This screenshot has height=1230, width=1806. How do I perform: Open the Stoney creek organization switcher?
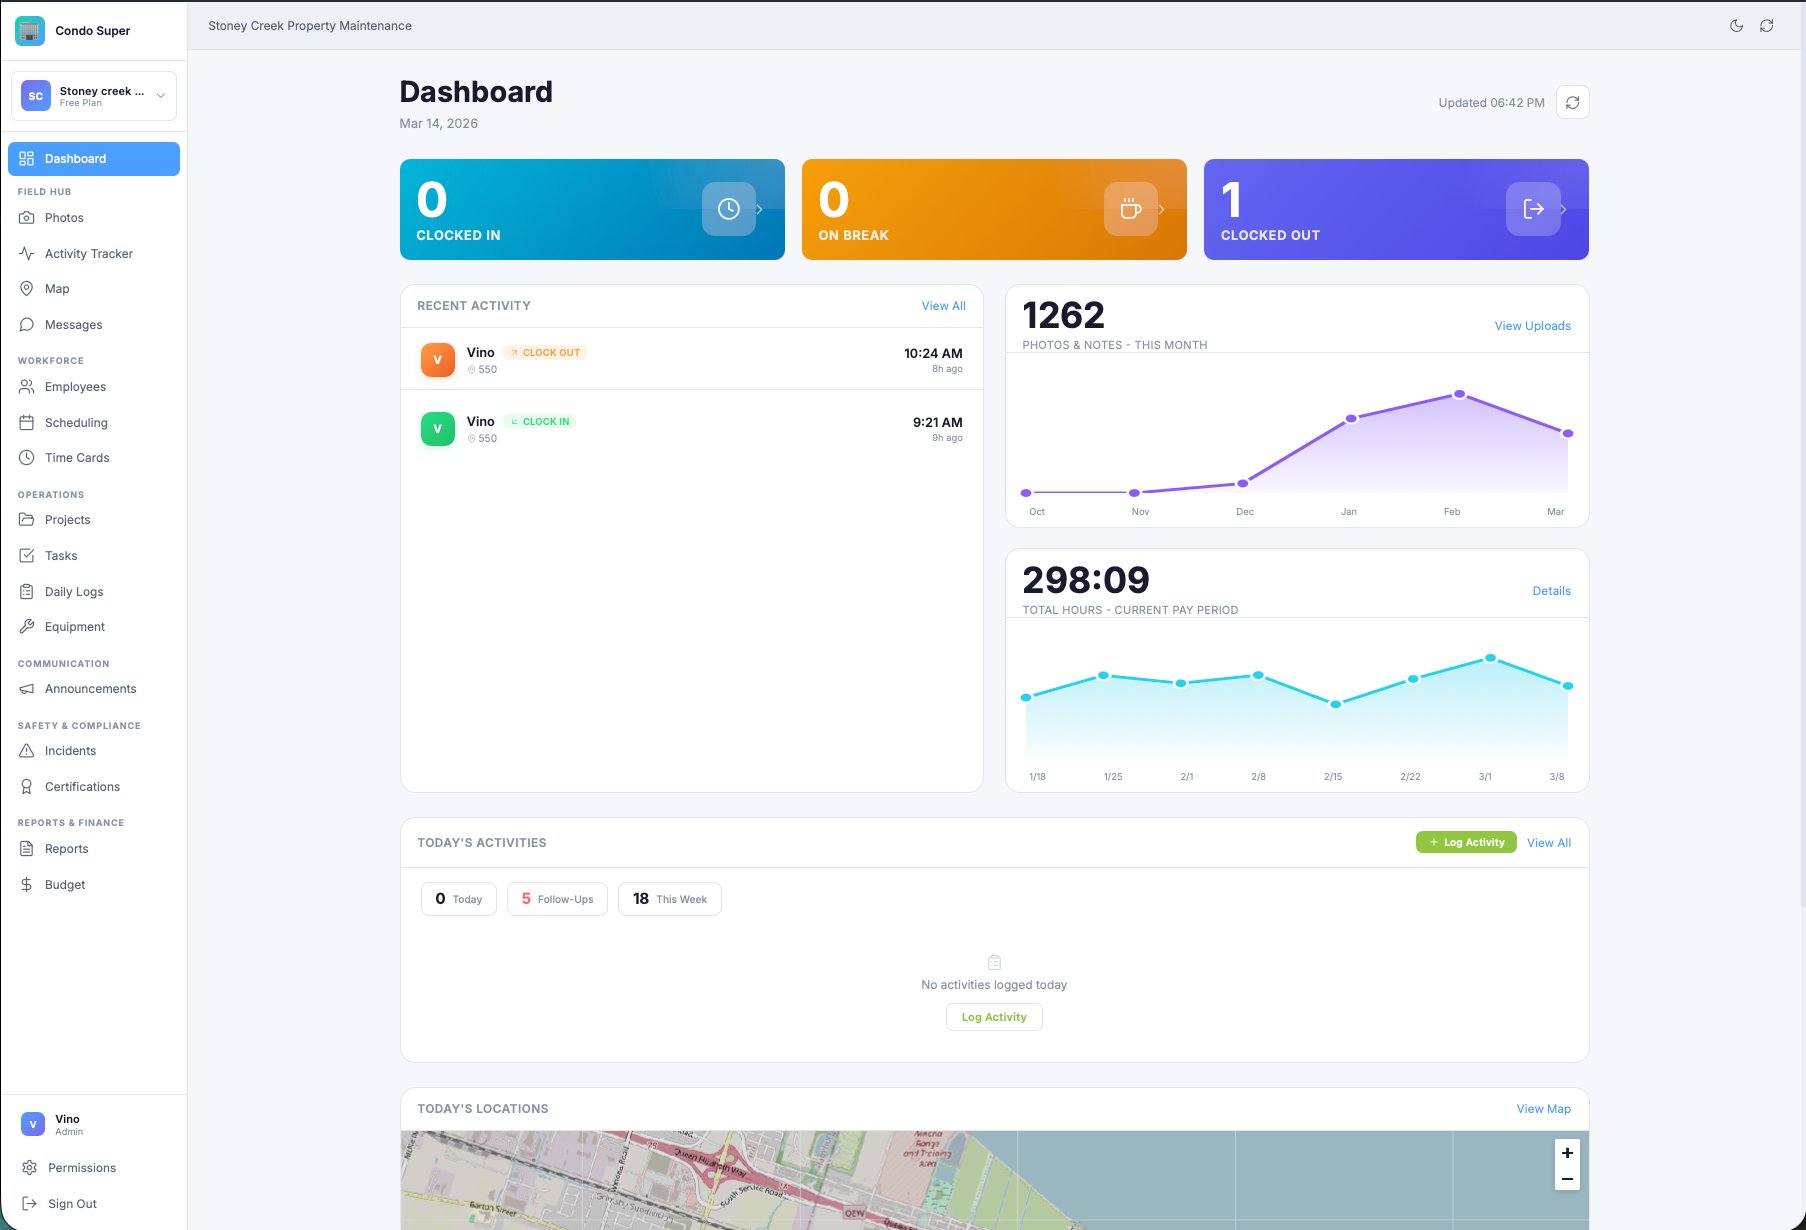(94, 96)
